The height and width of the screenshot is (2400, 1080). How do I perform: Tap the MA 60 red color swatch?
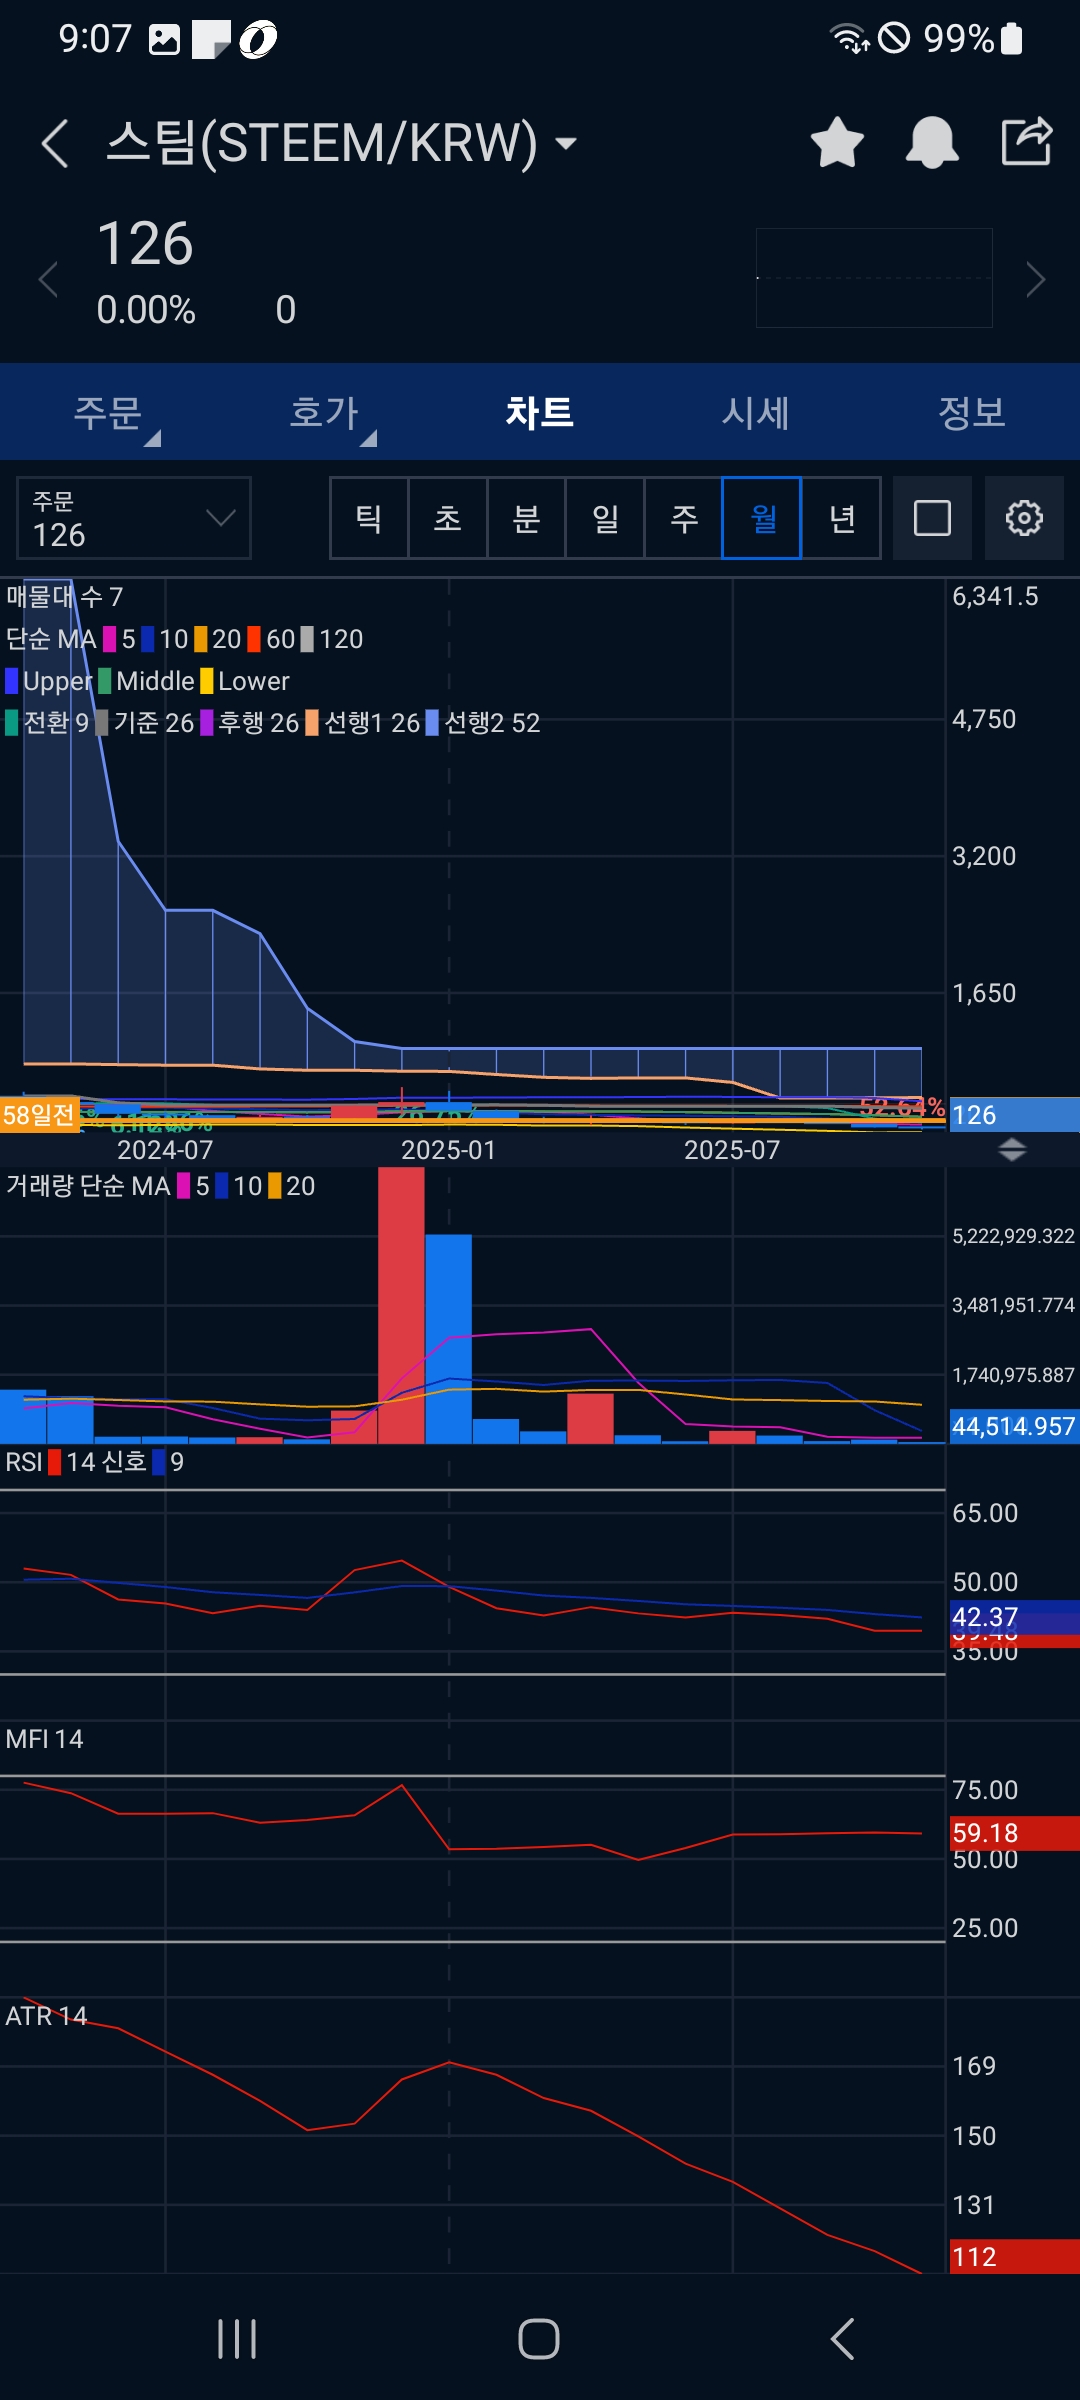point(254,639)
